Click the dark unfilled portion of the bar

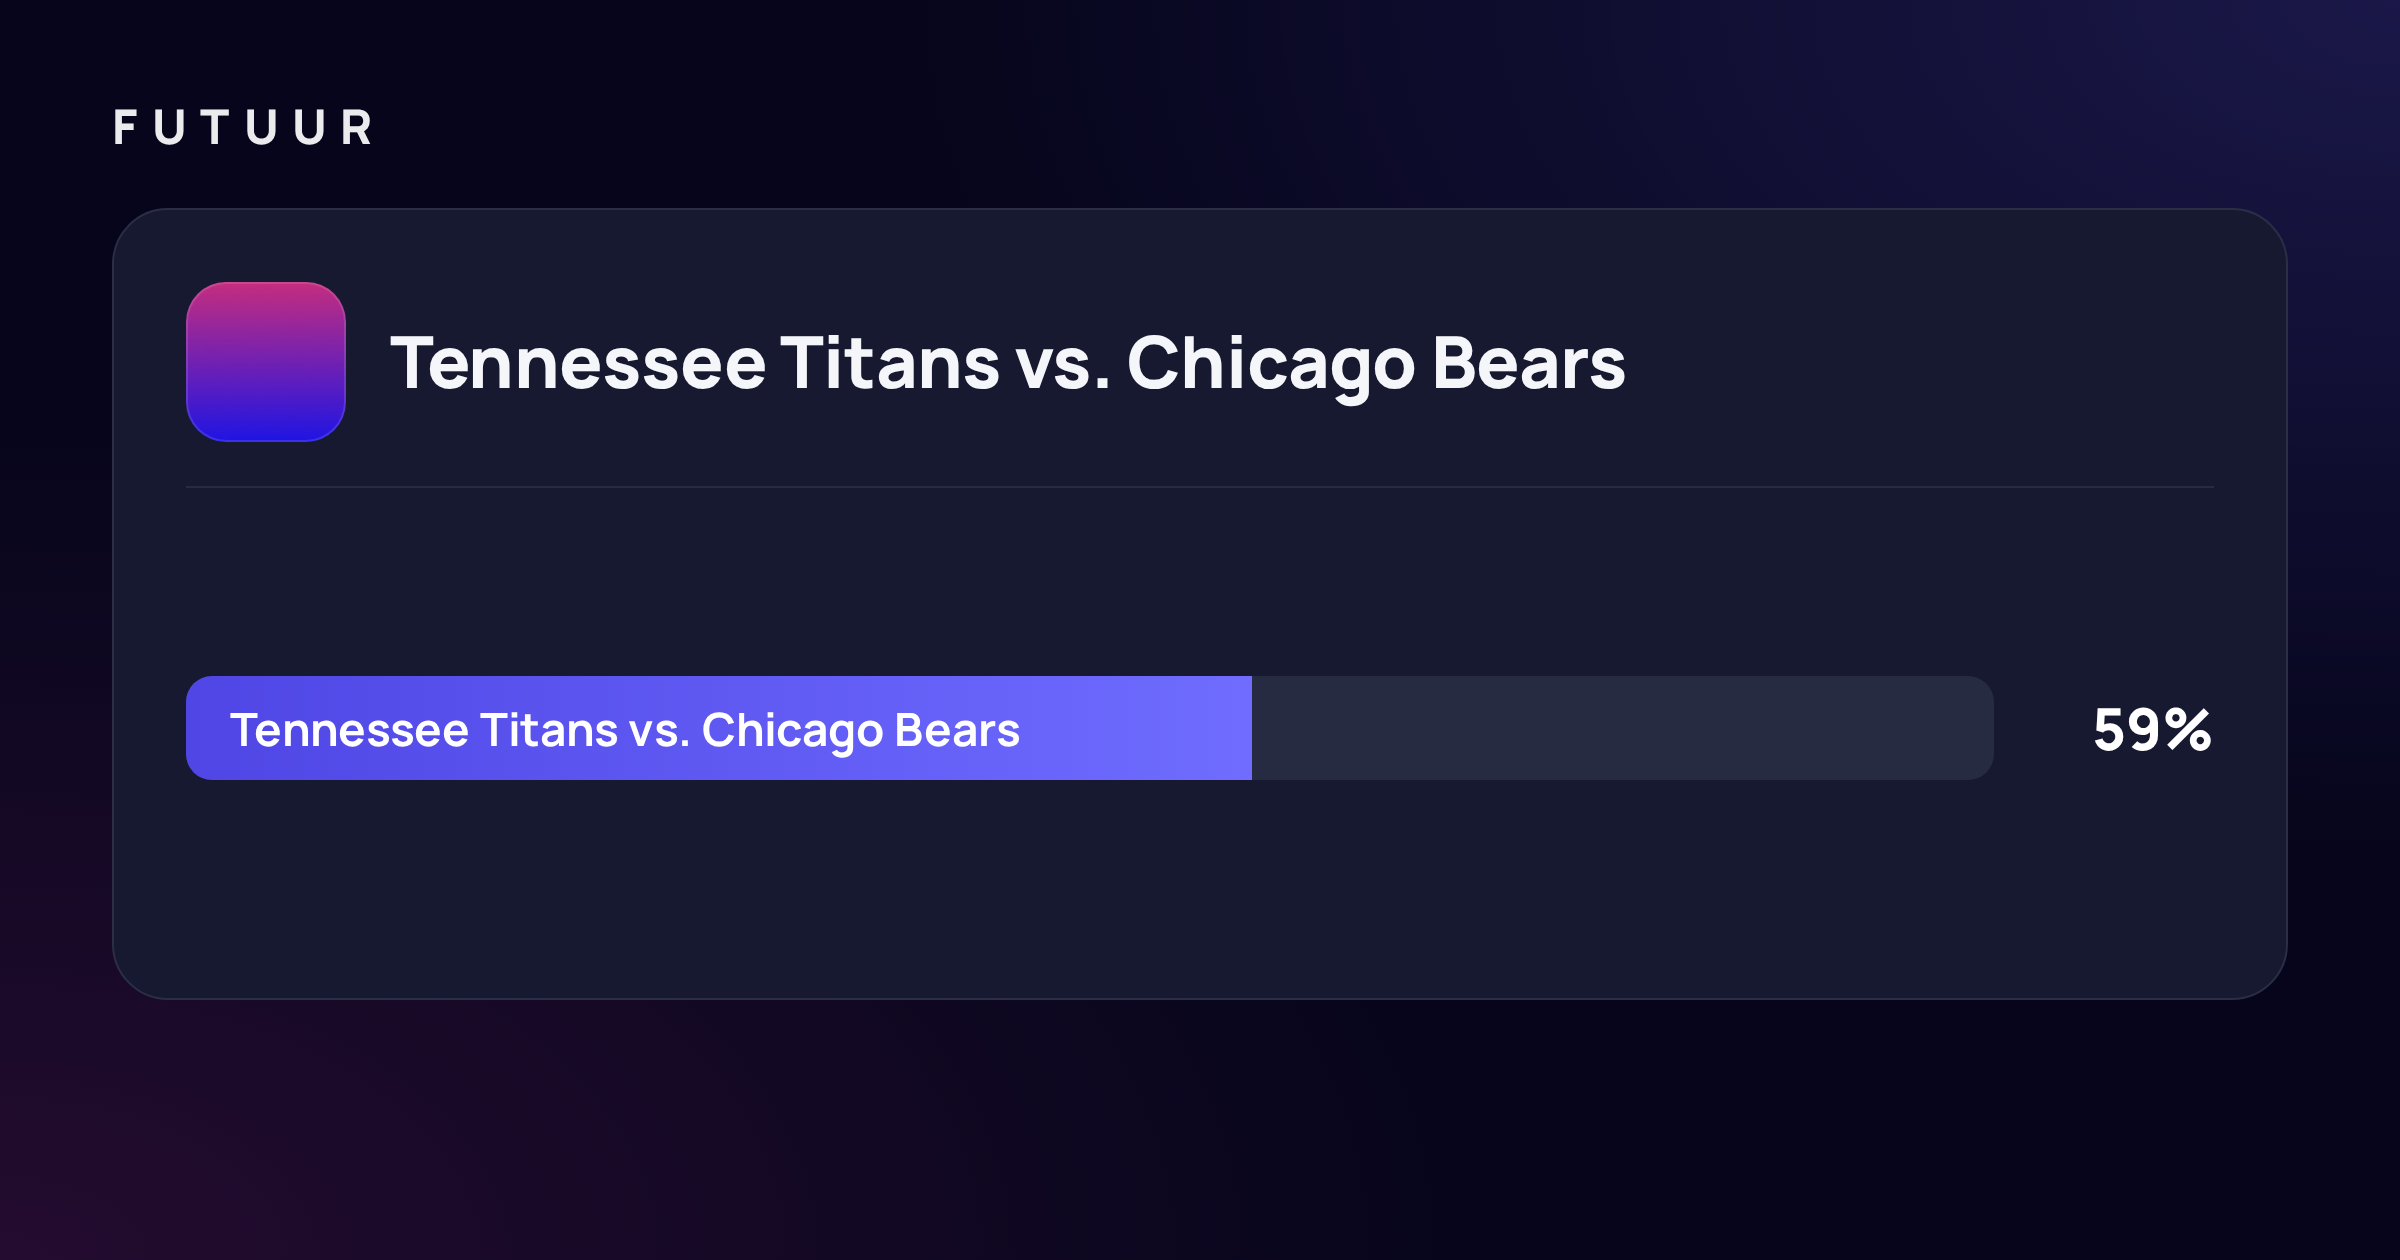pos(1623,728)
